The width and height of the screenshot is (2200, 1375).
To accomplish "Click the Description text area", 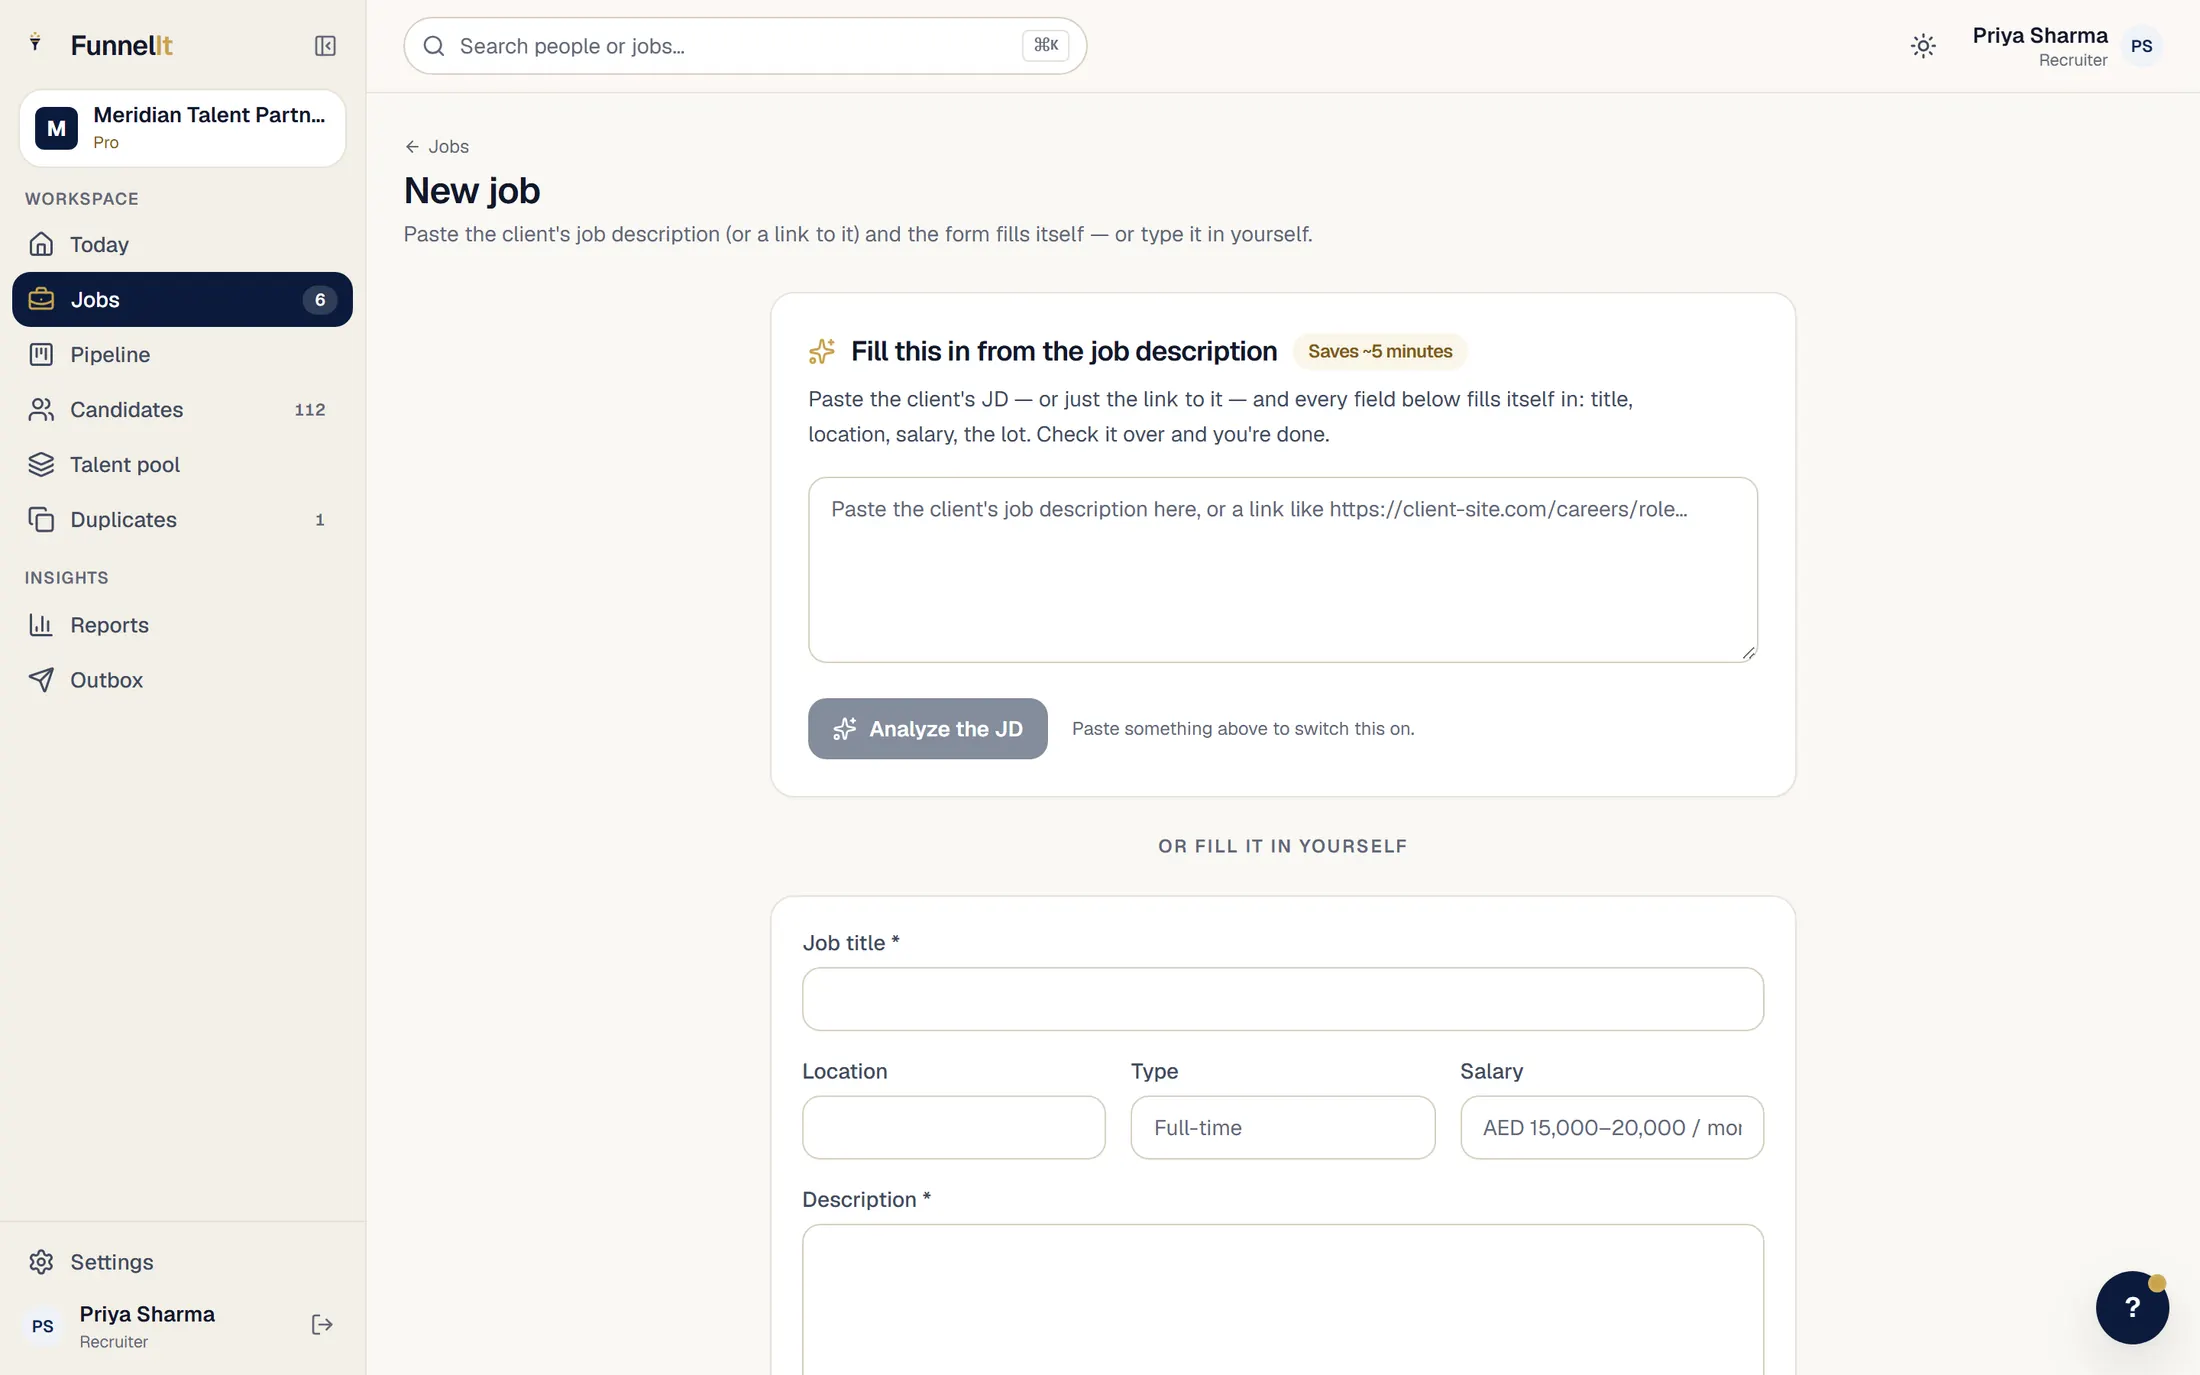I will [x=1282, y=1299].
